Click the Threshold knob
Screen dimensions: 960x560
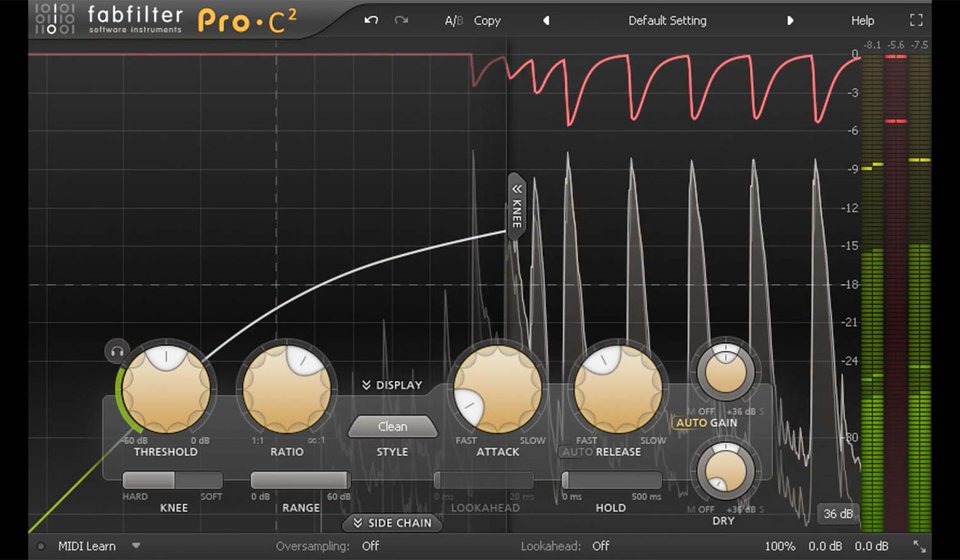166,388
